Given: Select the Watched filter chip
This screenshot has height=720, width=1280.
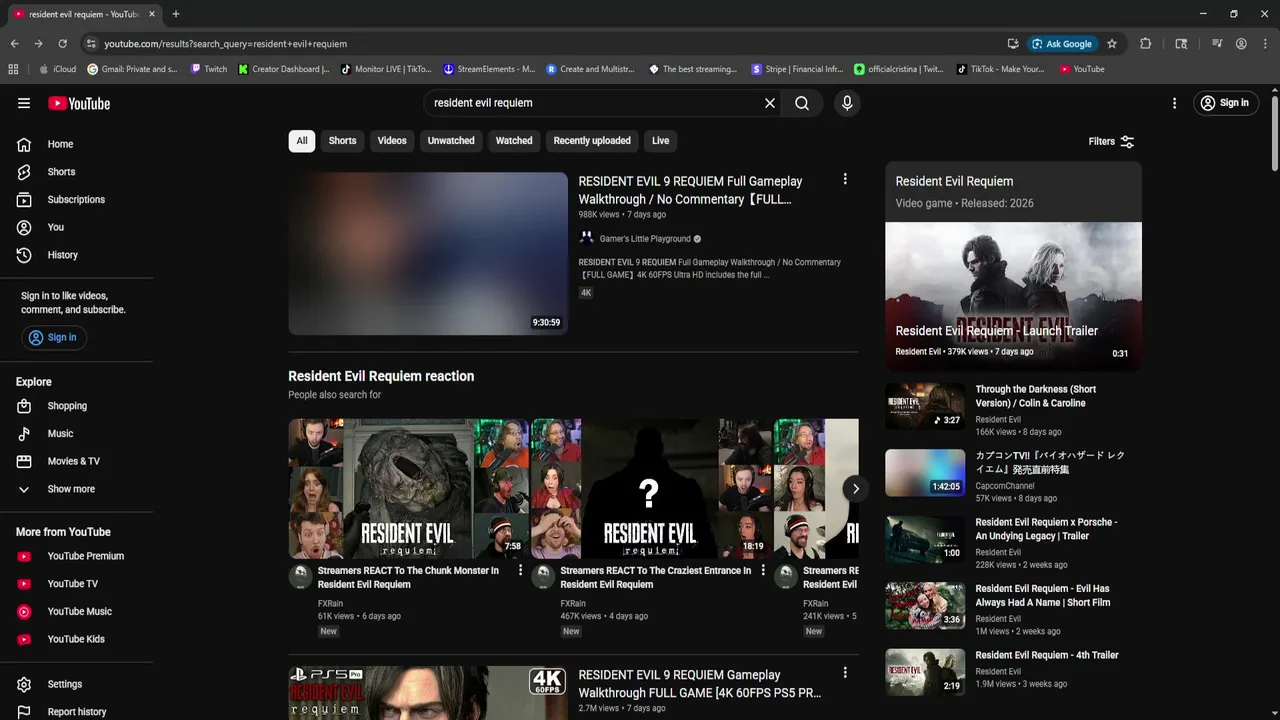Looking at the screenshot, I should pyautogui.click(x=514, y=141).
